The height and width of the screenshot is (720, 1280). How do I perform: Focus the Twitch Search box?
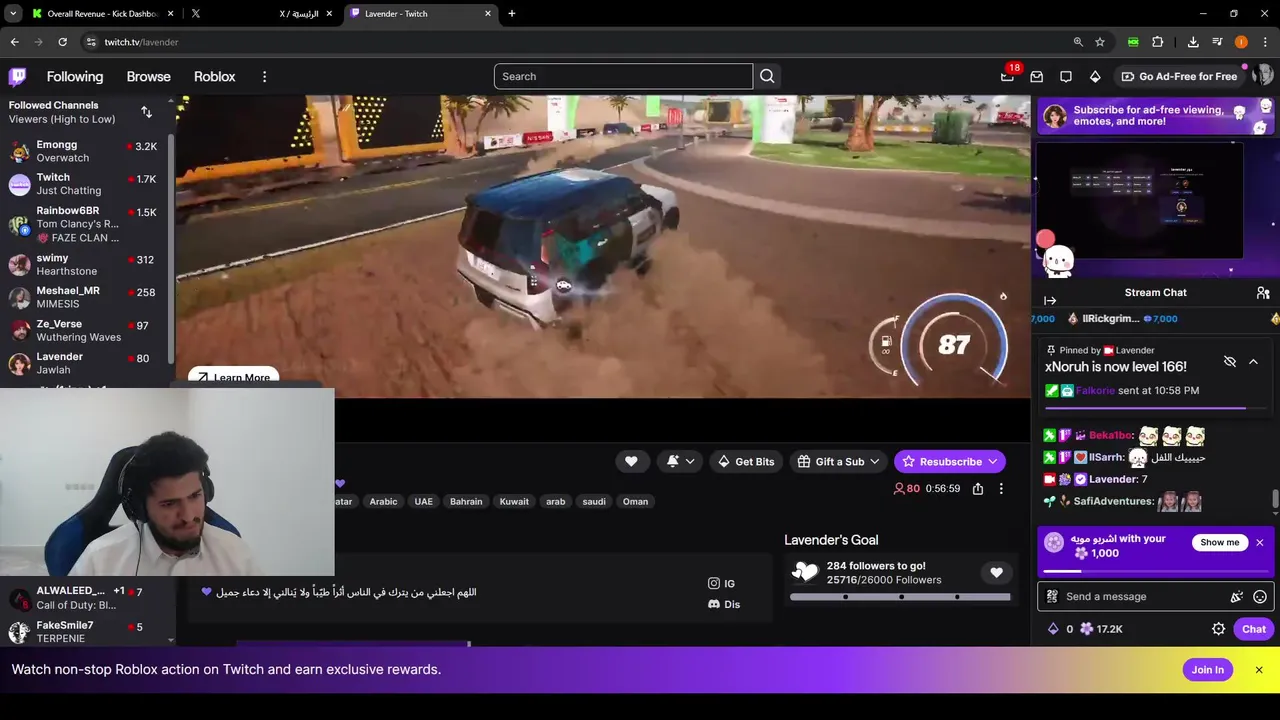pos(623,76)
